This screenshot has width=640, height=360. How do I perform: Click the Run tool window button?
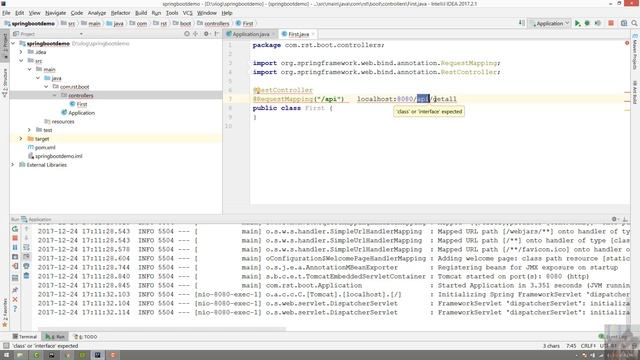pyautogui.click(x=56, y=337)
